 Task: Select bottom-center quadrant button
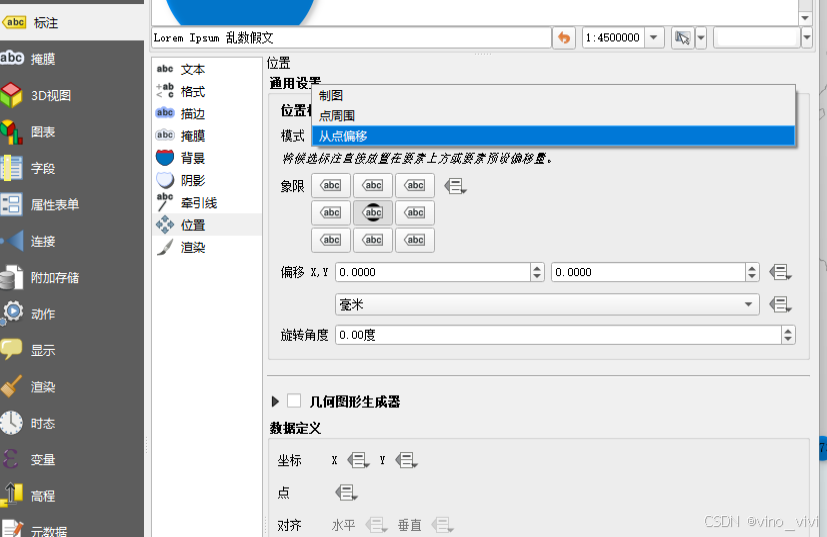click(x=373, y=240)
